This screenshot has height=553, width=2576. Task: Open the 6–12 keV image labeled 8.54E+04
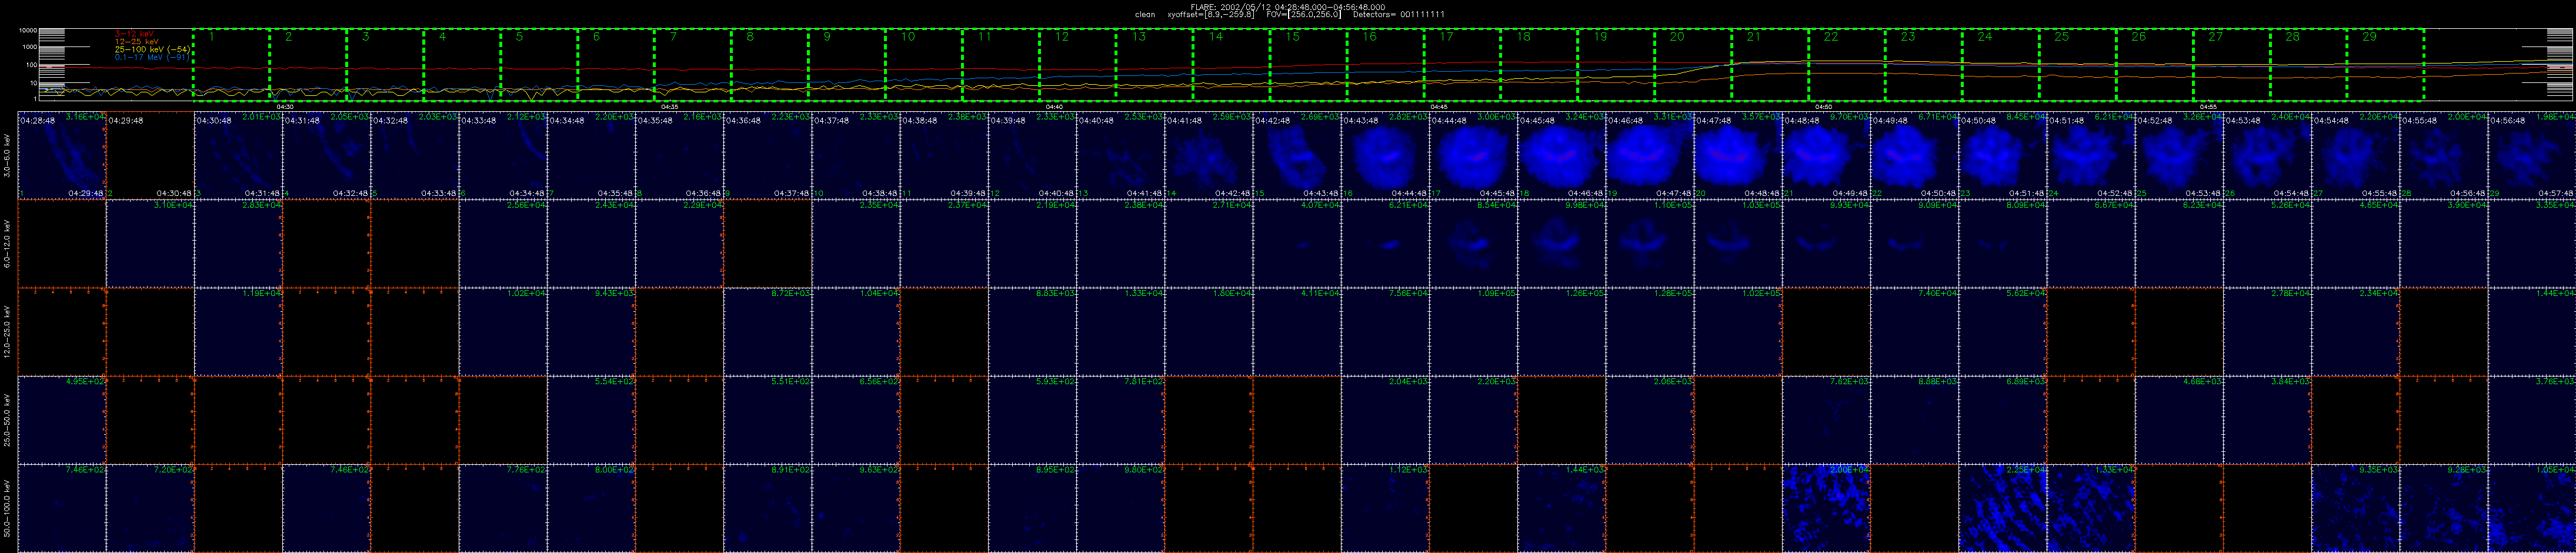[x=1474, y=243]
